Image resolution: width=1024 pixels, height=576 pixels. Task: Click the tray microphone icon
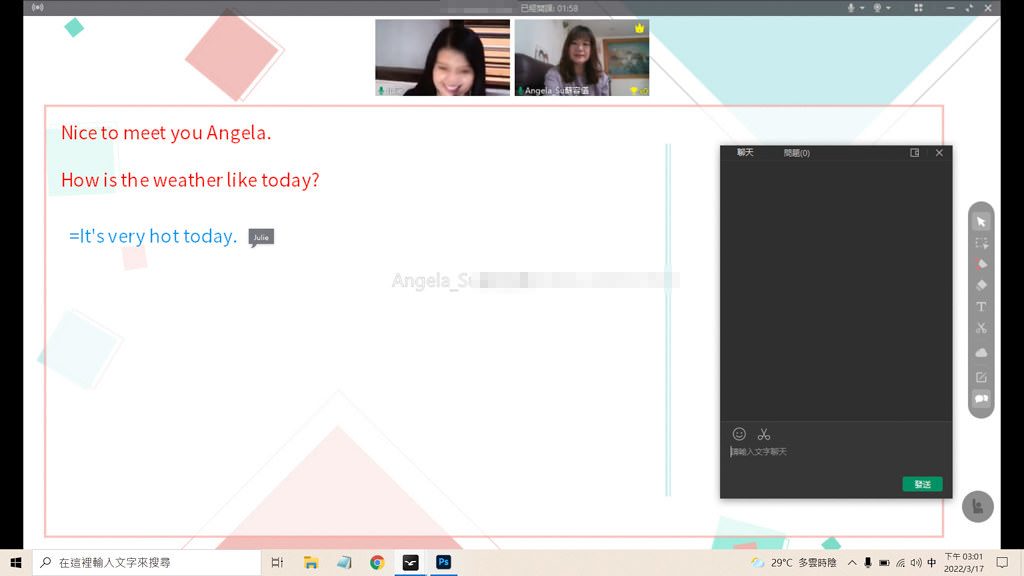(867, 562)
